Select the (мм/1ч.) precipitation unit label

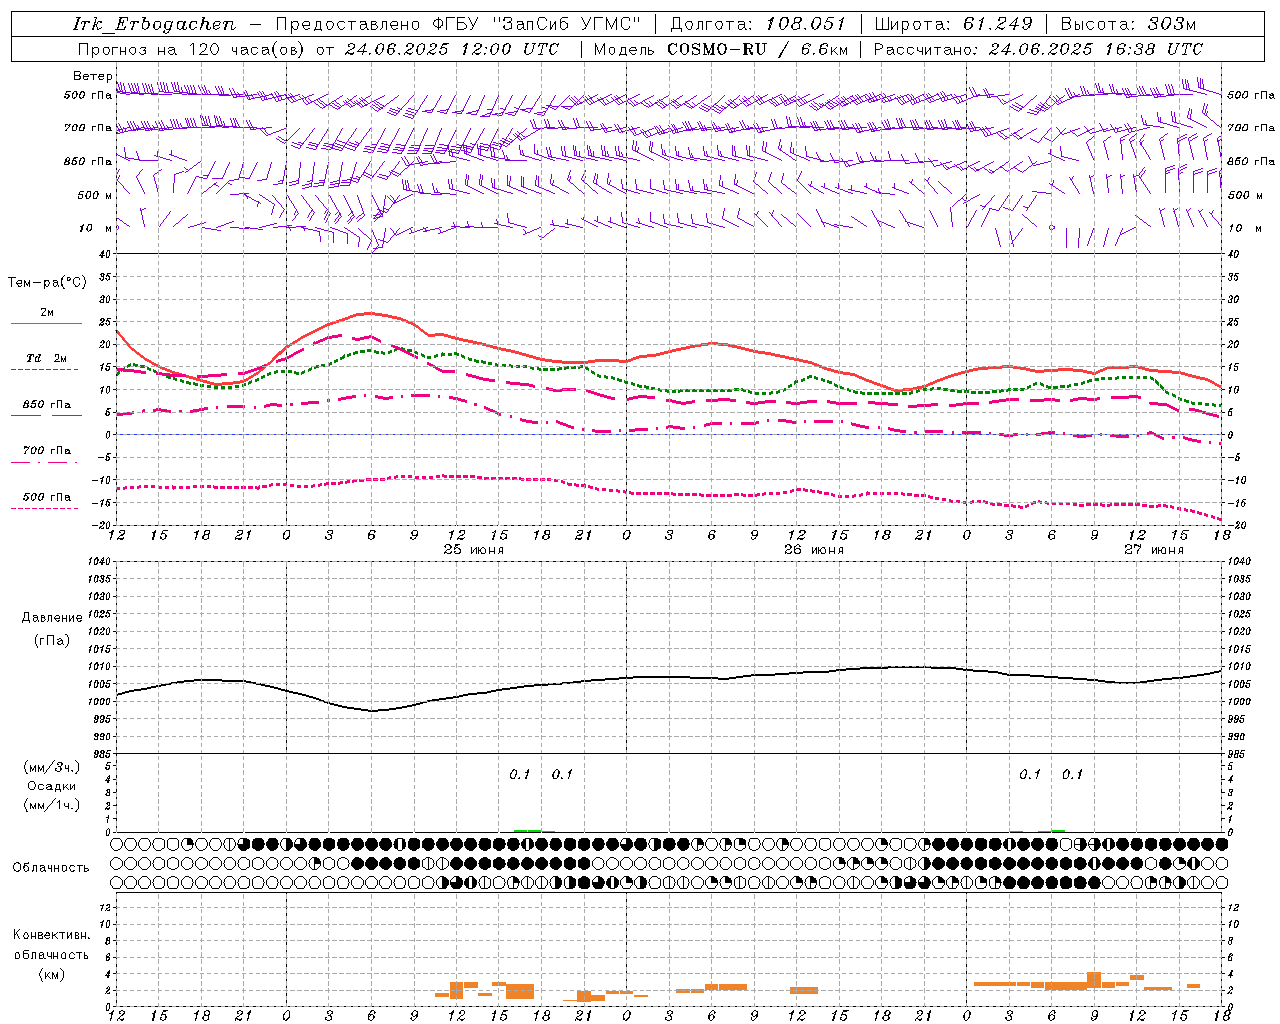coord(52,805)
